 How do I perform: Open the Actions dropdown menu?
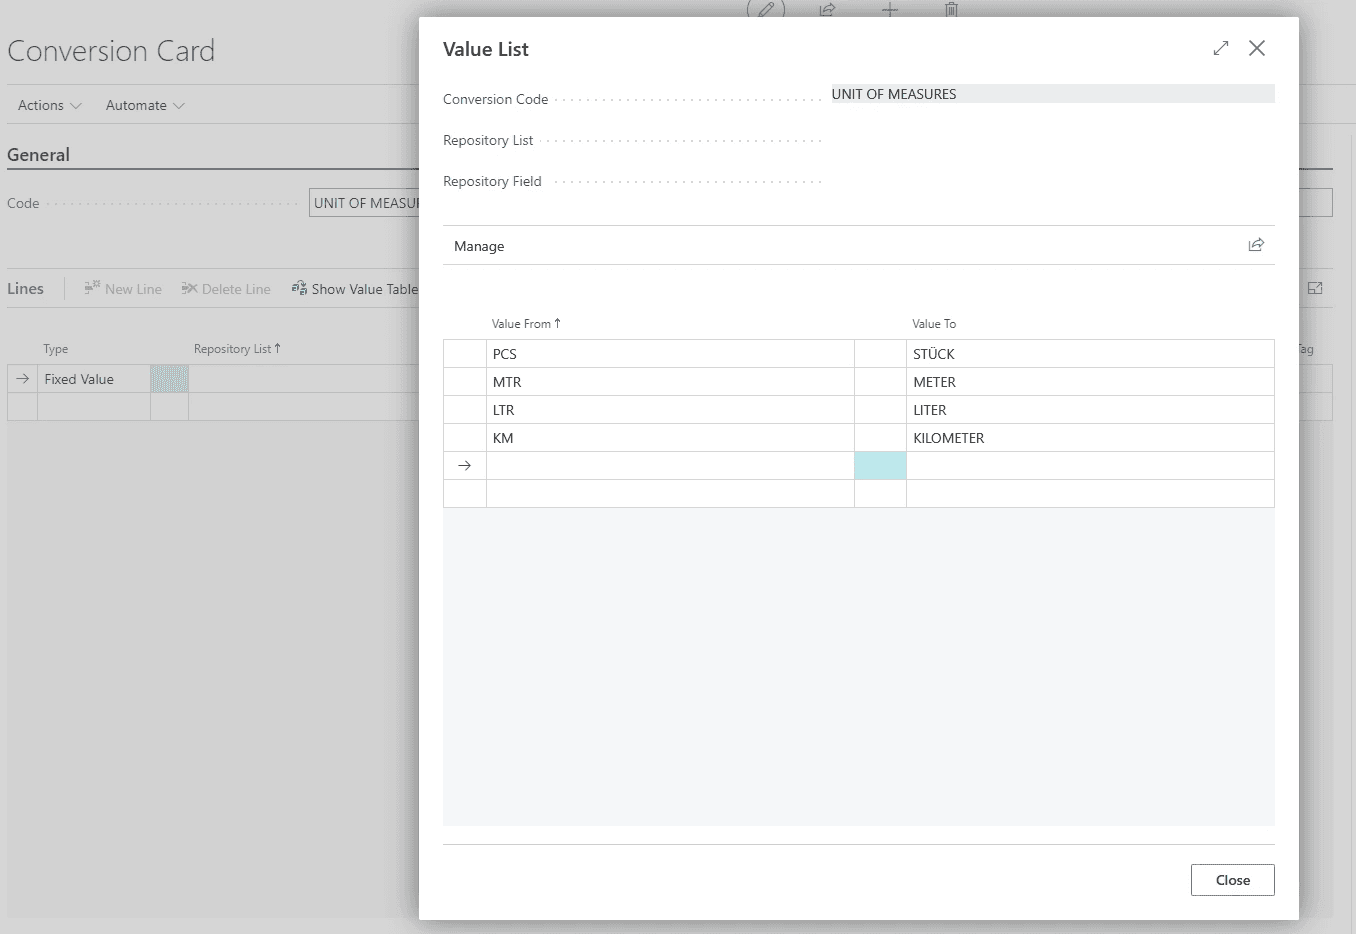click(x=50, y=105)
